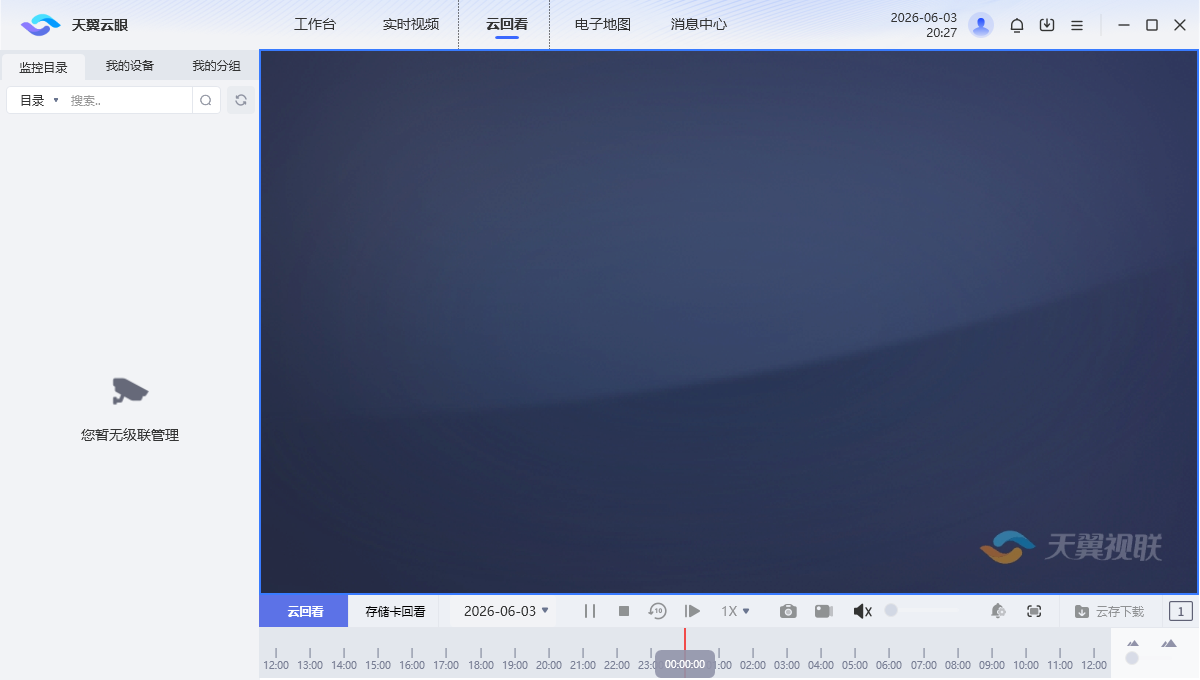Select the 云回看 top tab
Screen dimensions: 1200x680
pyautogui.click(x=507, y=24)
